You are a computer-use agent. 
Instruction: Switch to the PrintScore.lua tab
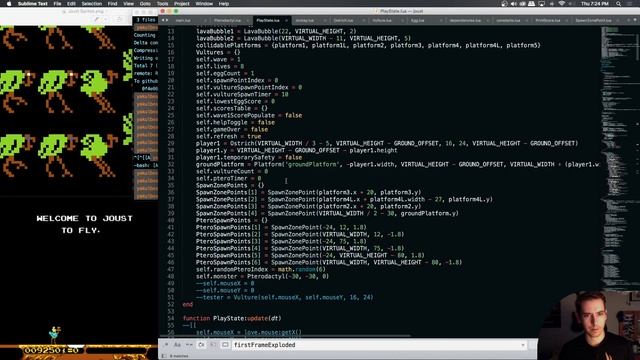pos(548,20)
